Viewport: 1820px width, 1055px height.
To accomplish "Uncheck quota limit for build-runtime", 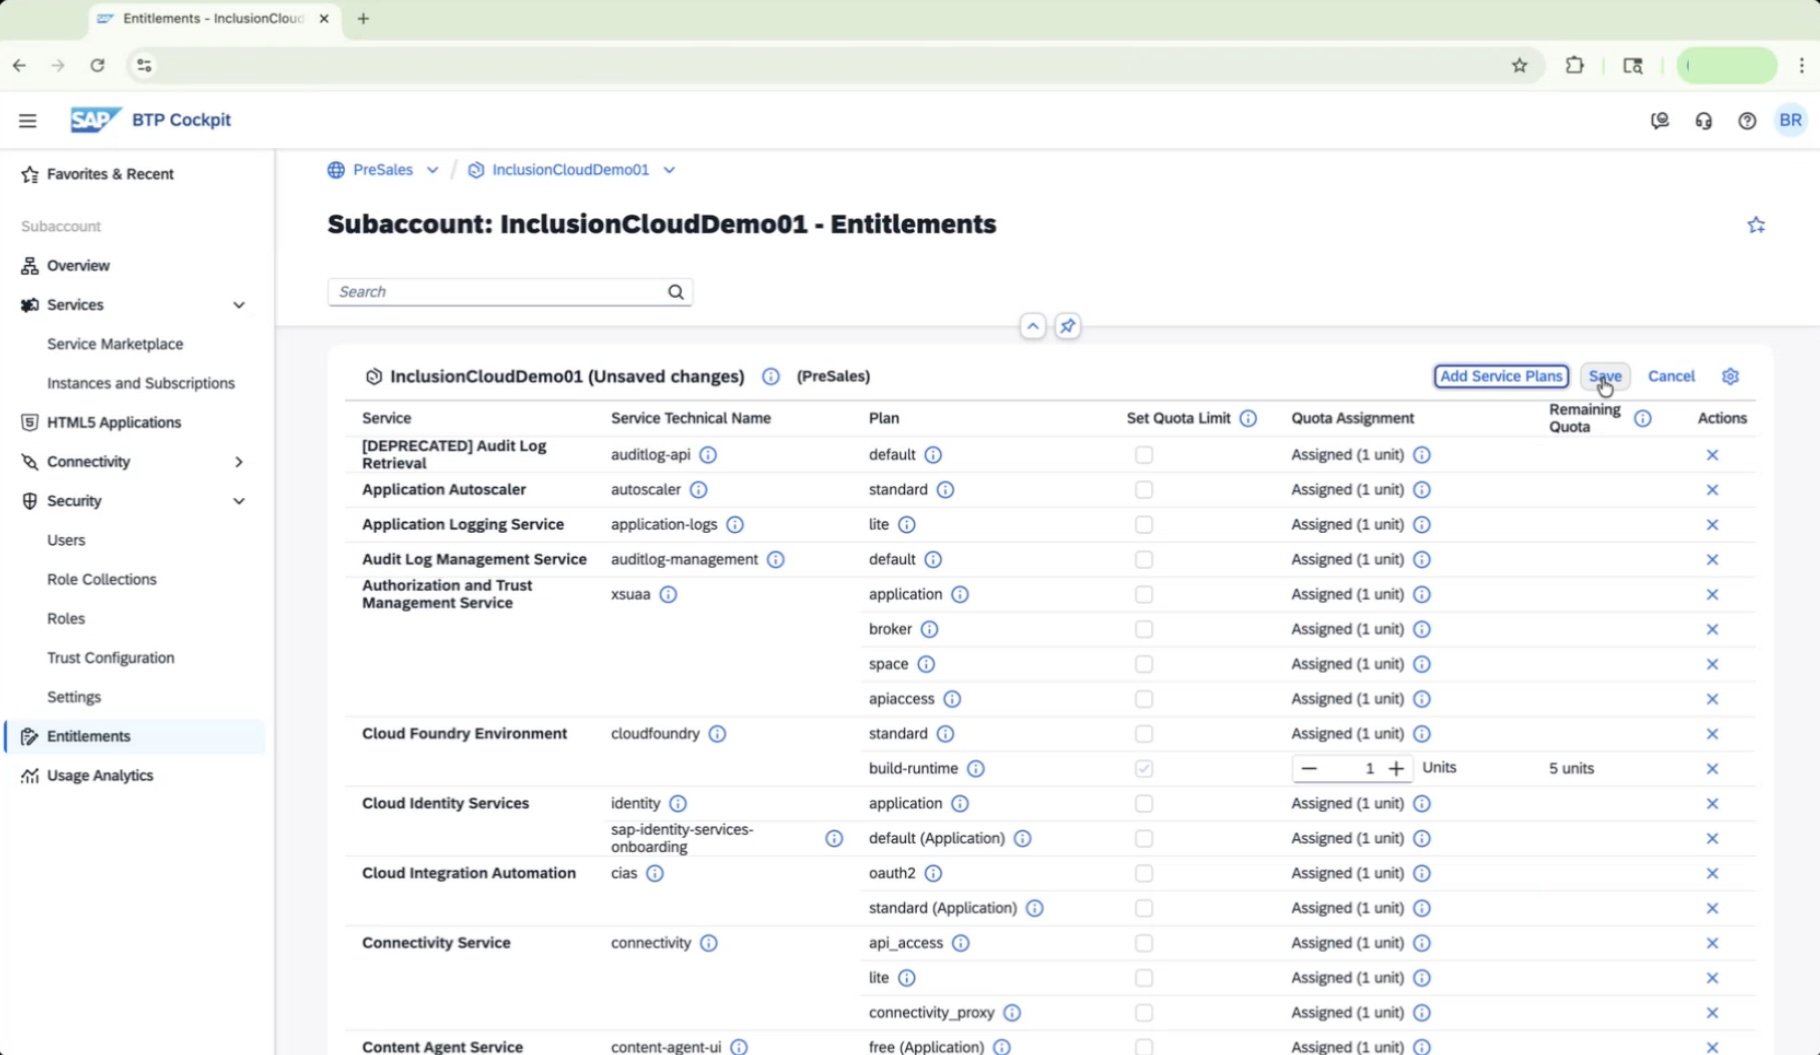I will tap(1144, 769).
